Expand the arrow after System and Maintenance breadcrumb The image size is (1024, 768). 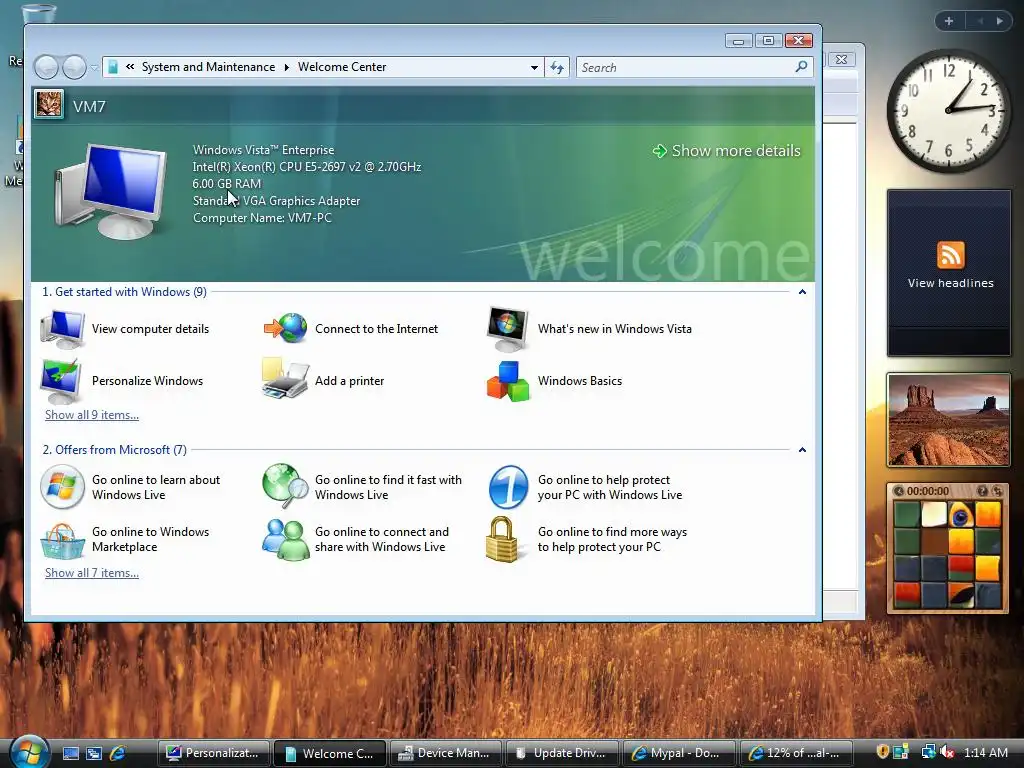point(286,67)
